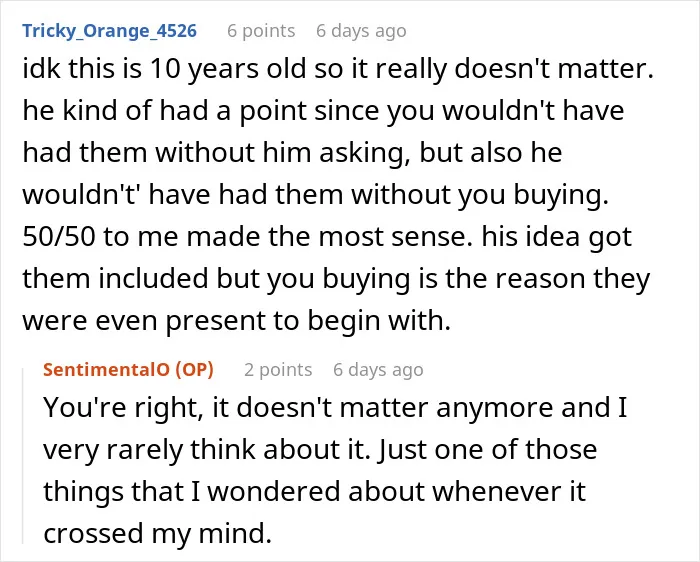This screenshot has height=562, width=700.
Task: Click the reply line 'things that I wondered about'
Action: (314, 492)
